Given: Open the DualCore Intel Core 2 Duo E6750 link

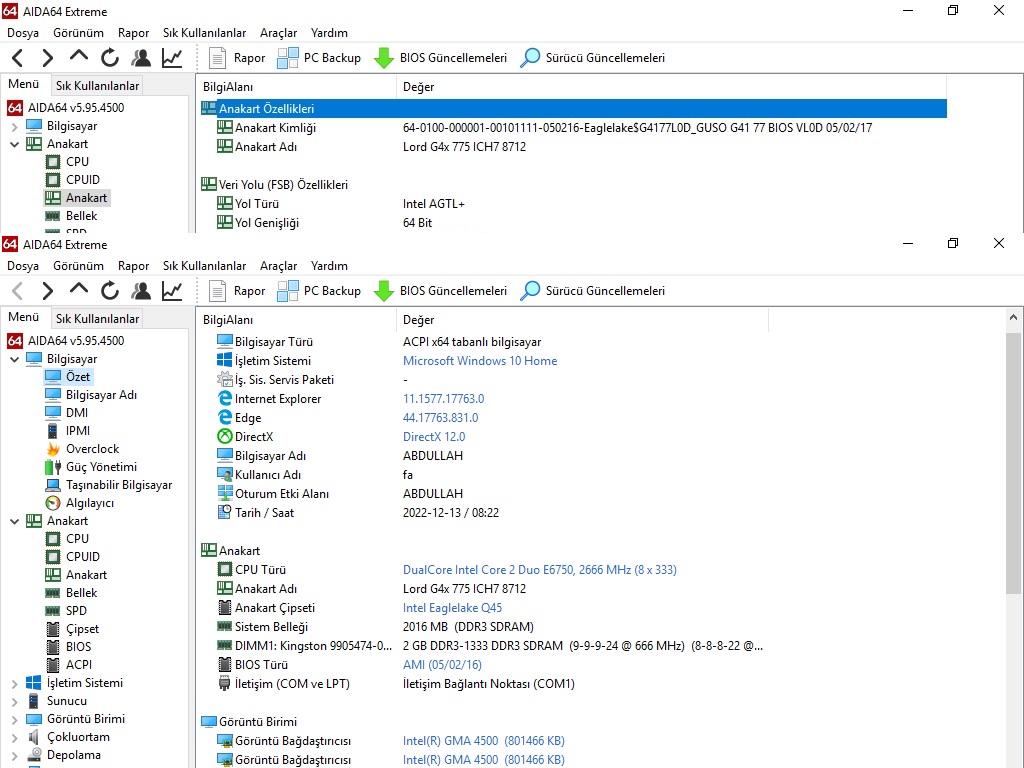Looking at the screenshot, I should click(539, 570).
